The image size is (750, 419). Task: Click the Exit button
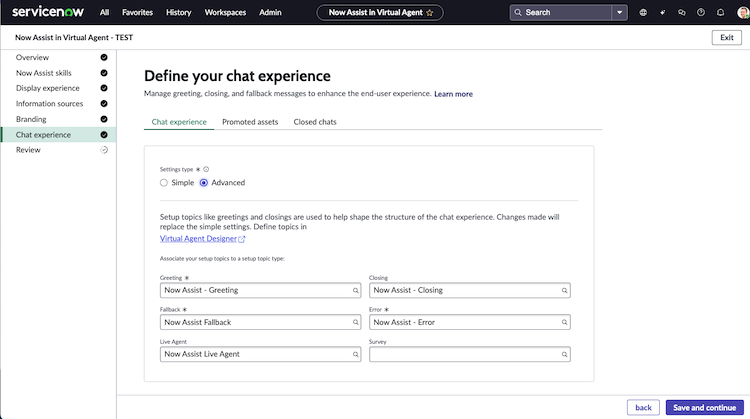point(727,37)
